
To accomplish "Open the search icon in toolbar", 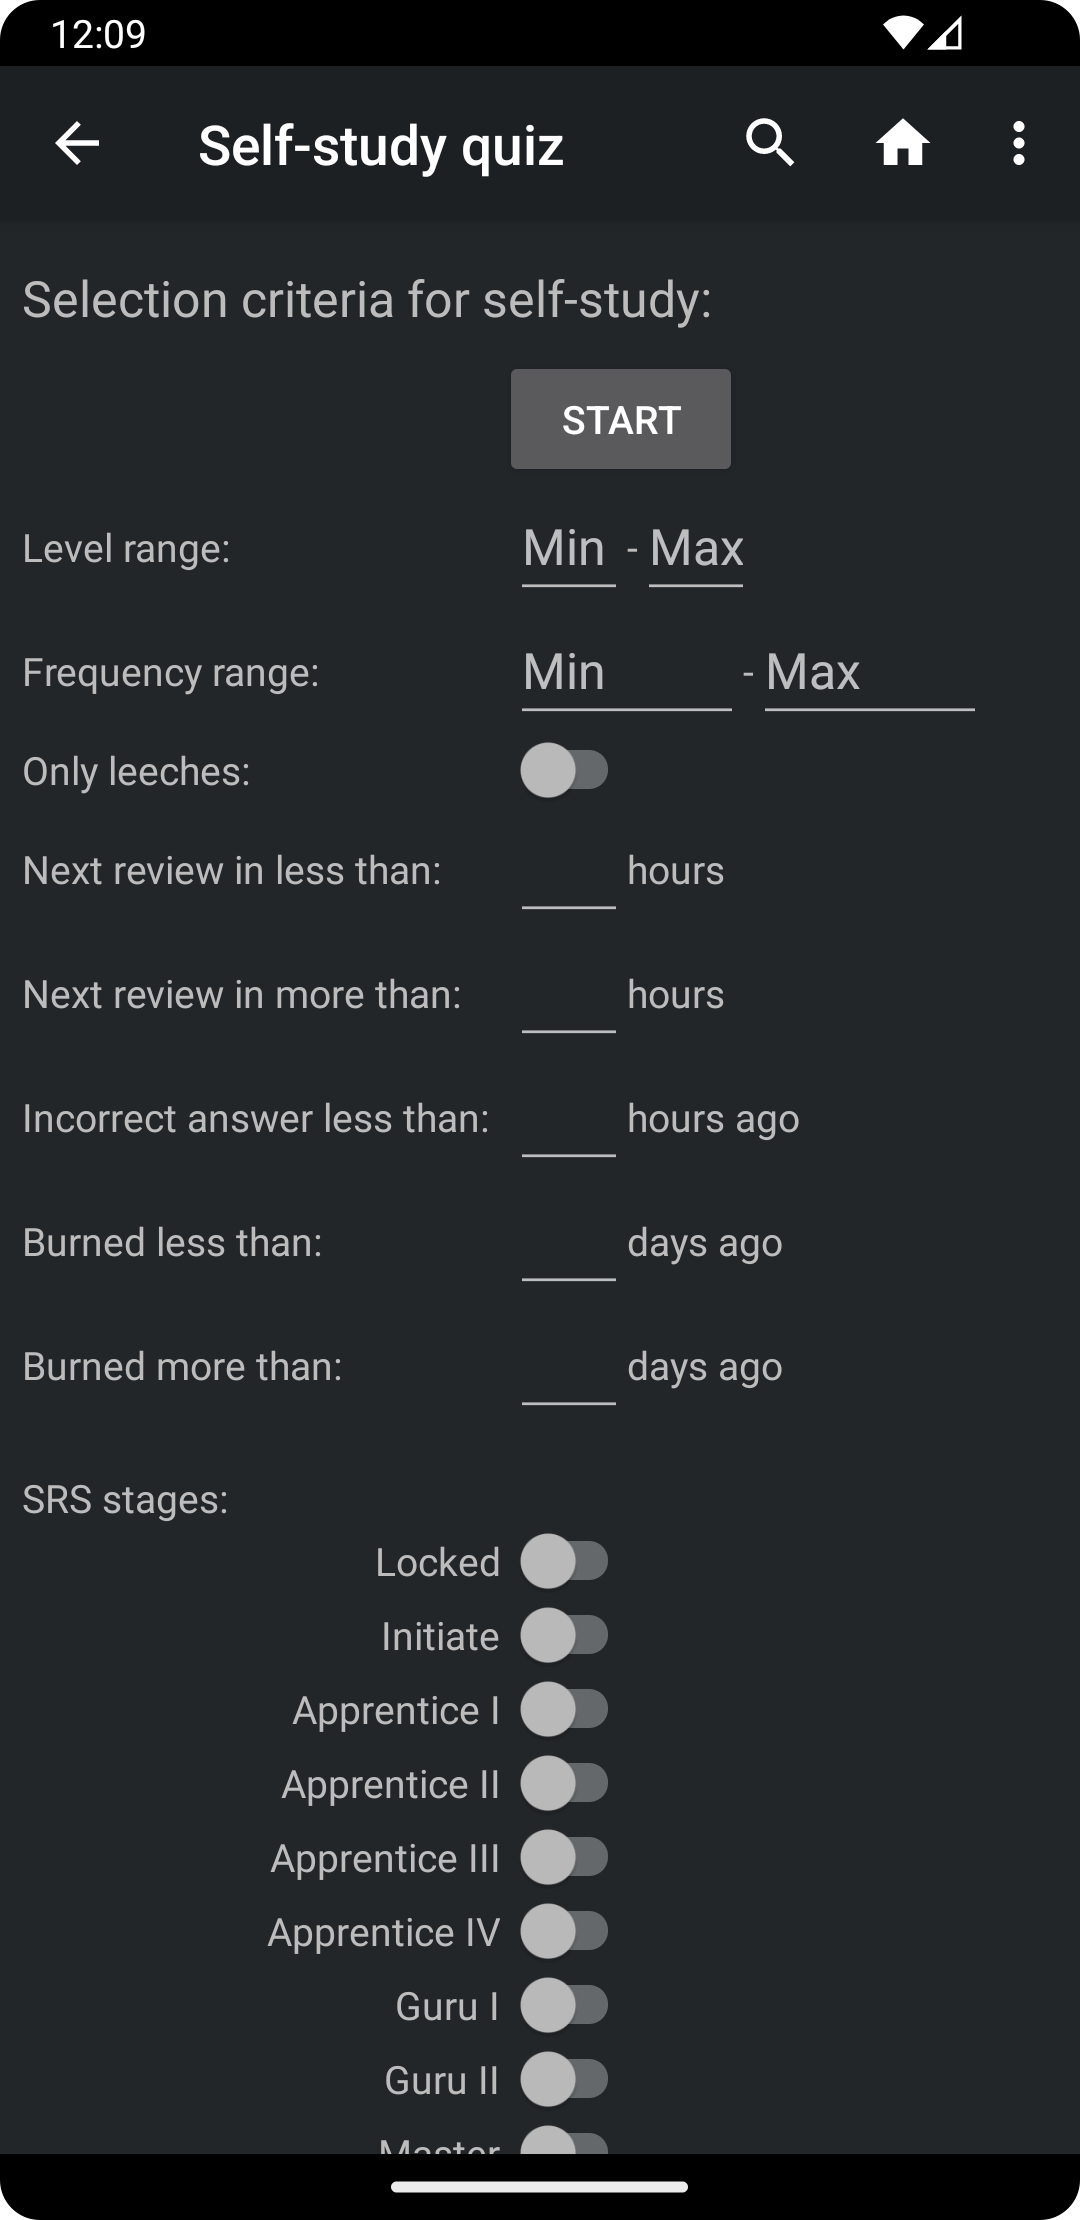I will point(770,144).
